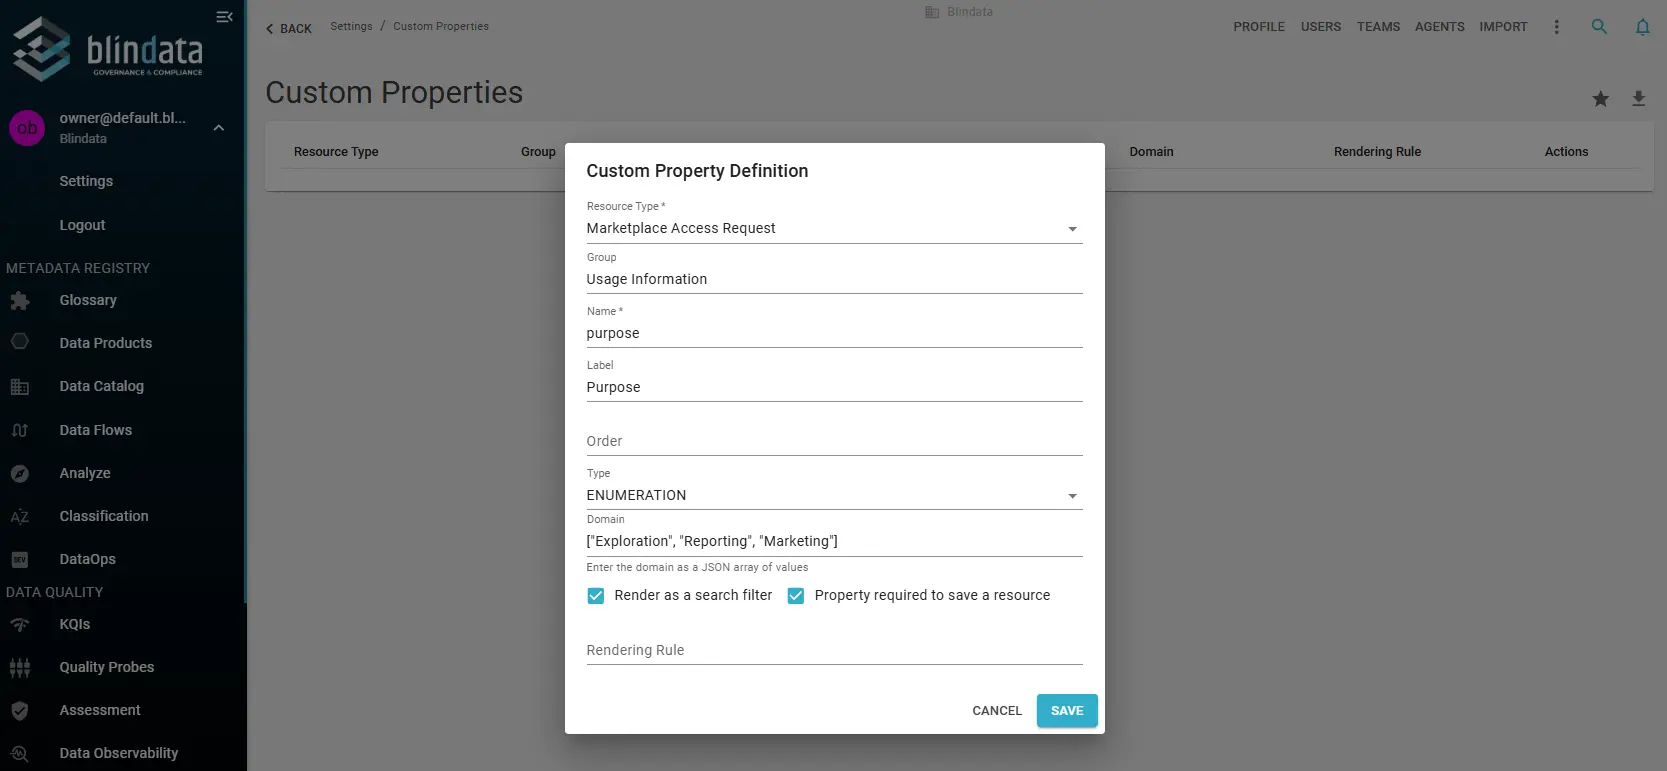Open the search magnifier icon
The height and width of the screenshot is (771, 1667).
pyautogui.click(x=1599, y=27)
